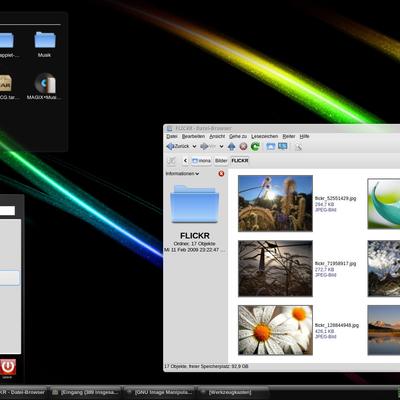The width and height of the screenshot is (400, 400).
Task: Open the Lesezeichen menu
Action: pos(265,136)
